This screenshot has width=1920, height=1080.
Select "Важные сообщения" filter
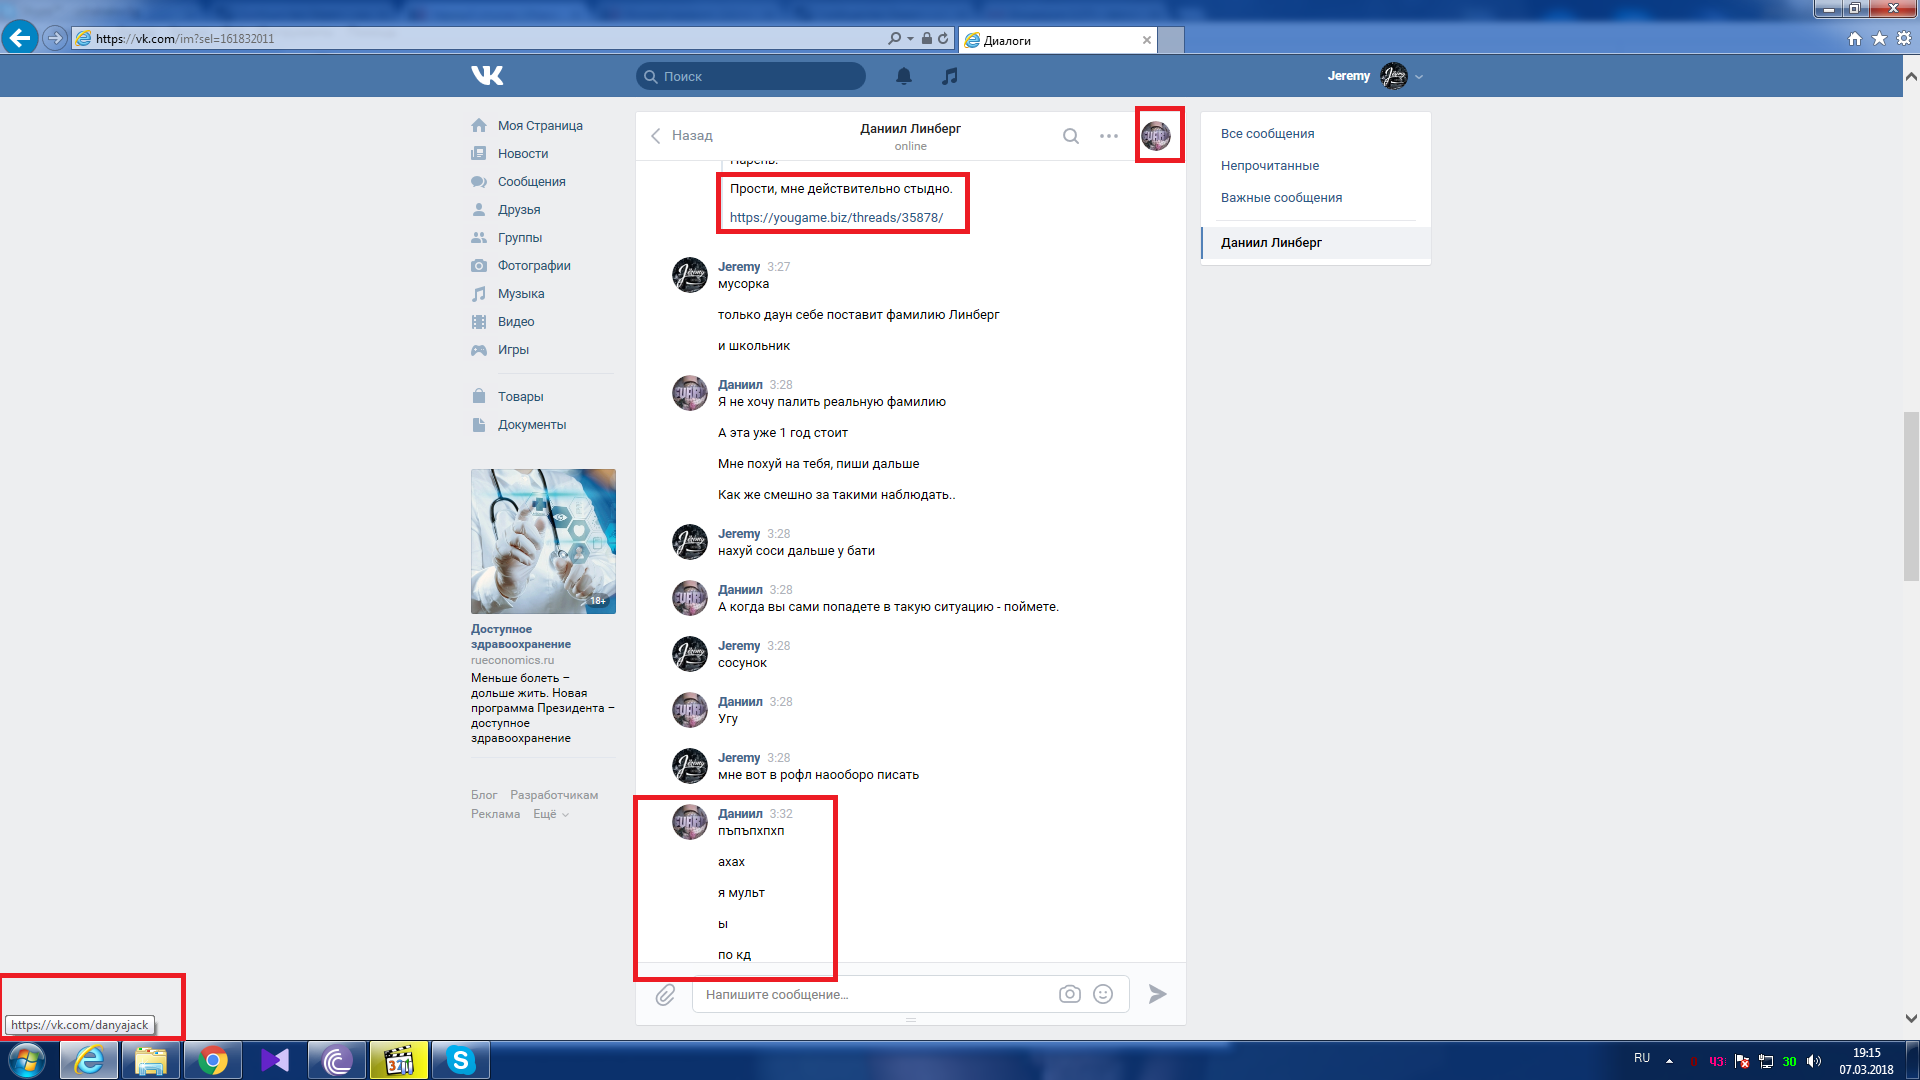coord(1281,198)
